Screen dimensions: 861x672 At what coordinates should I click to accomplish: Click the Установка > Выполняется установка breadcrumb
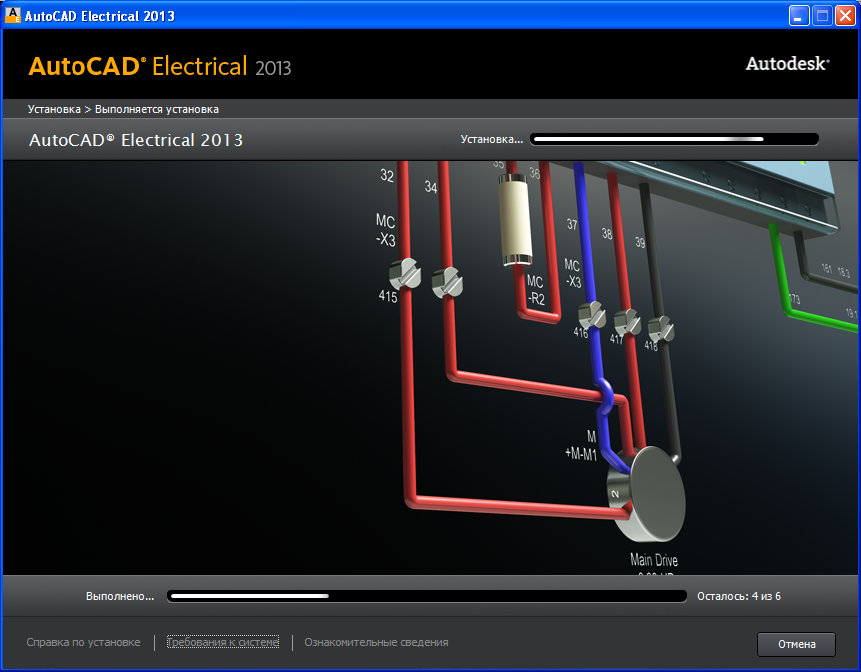click(123, 109)
